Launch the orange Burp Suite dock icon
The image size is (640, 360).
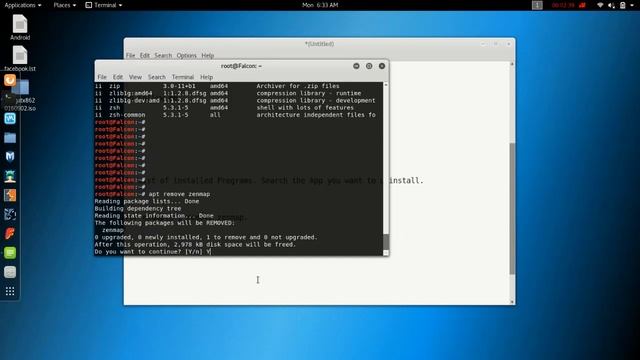click(10, 195)
